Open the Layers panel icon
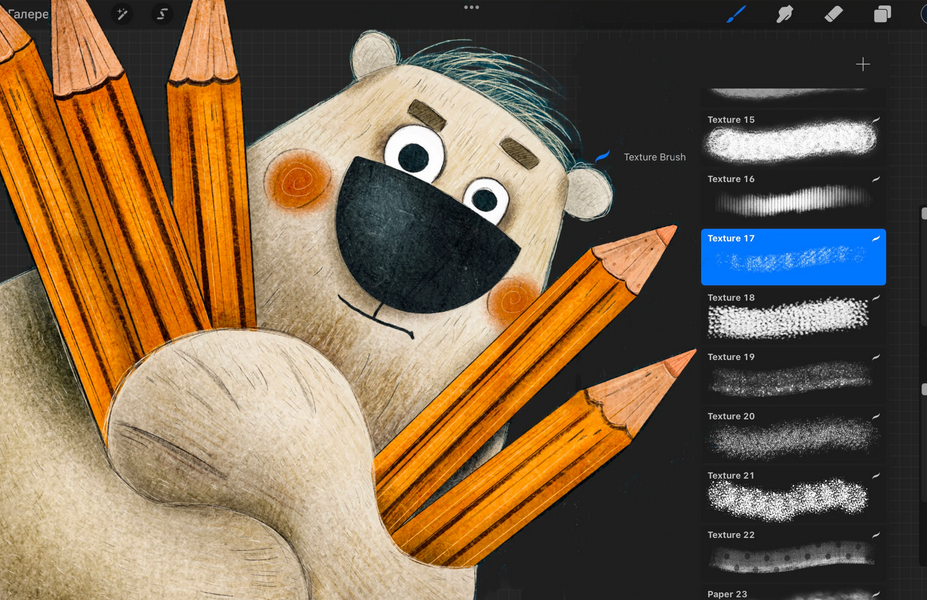Image resolution: width=927 pixels, height=600 pixels. pyautogui.click(x=882, y=14)
